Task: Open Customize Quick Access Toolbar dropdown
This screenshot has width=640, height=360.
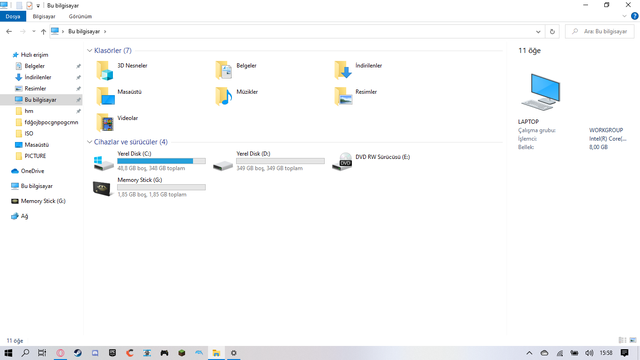Action: 38,6
